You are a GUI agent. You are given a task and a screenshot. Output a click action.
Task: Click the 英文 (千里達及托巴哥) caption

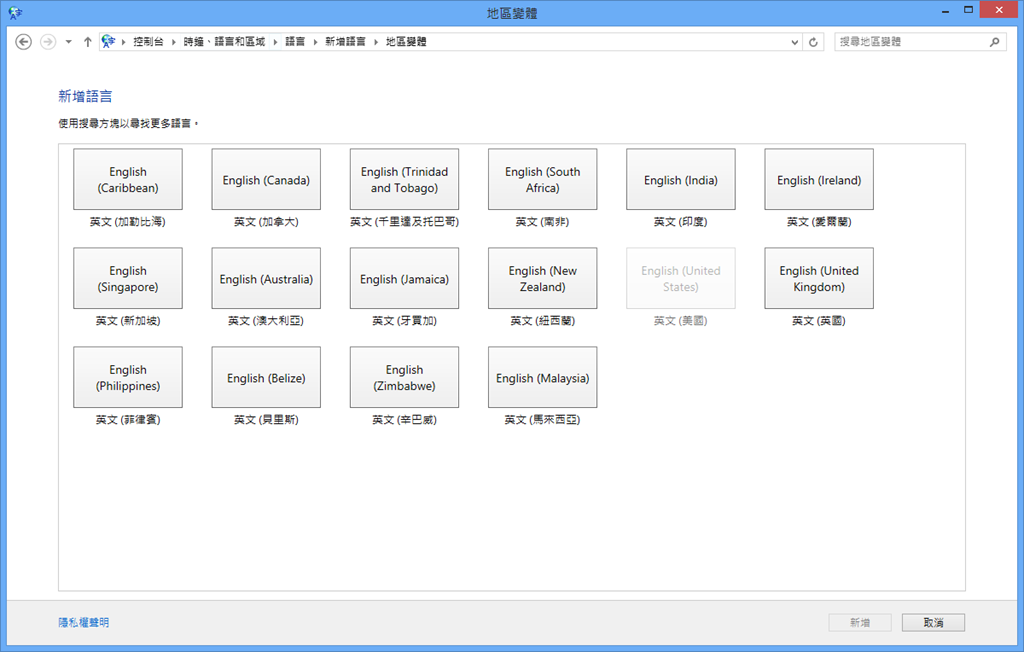[404, 222]
